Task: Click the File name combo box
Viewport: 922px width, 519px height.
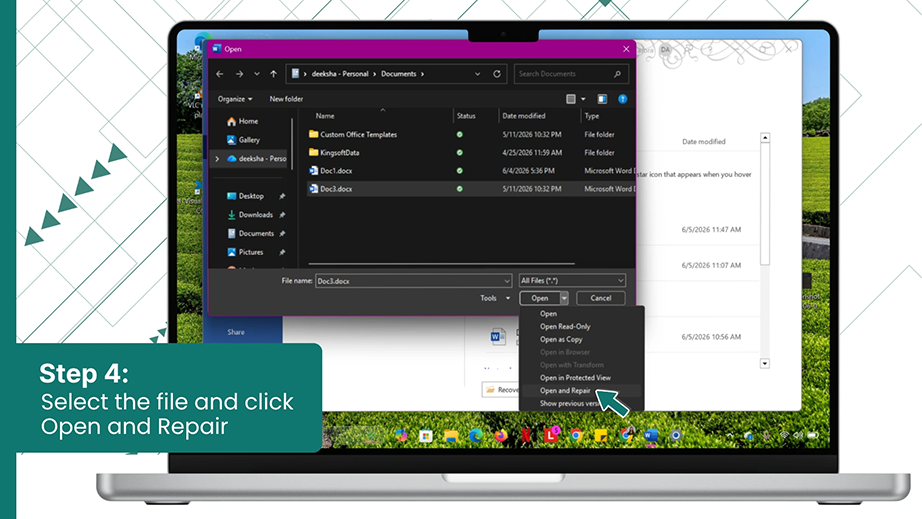Action: pyautogui.click(x=413, y=281)
